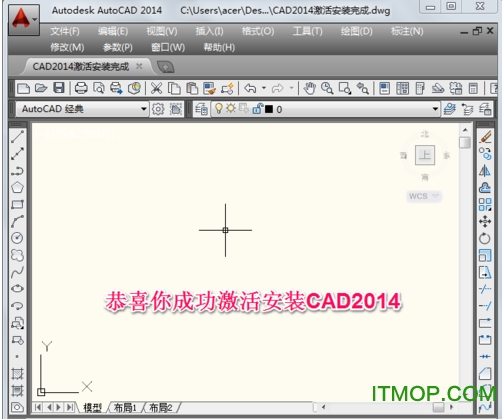Open the 格式(O) menu
This screenshot has height=419, width=502.
point(258,31)
